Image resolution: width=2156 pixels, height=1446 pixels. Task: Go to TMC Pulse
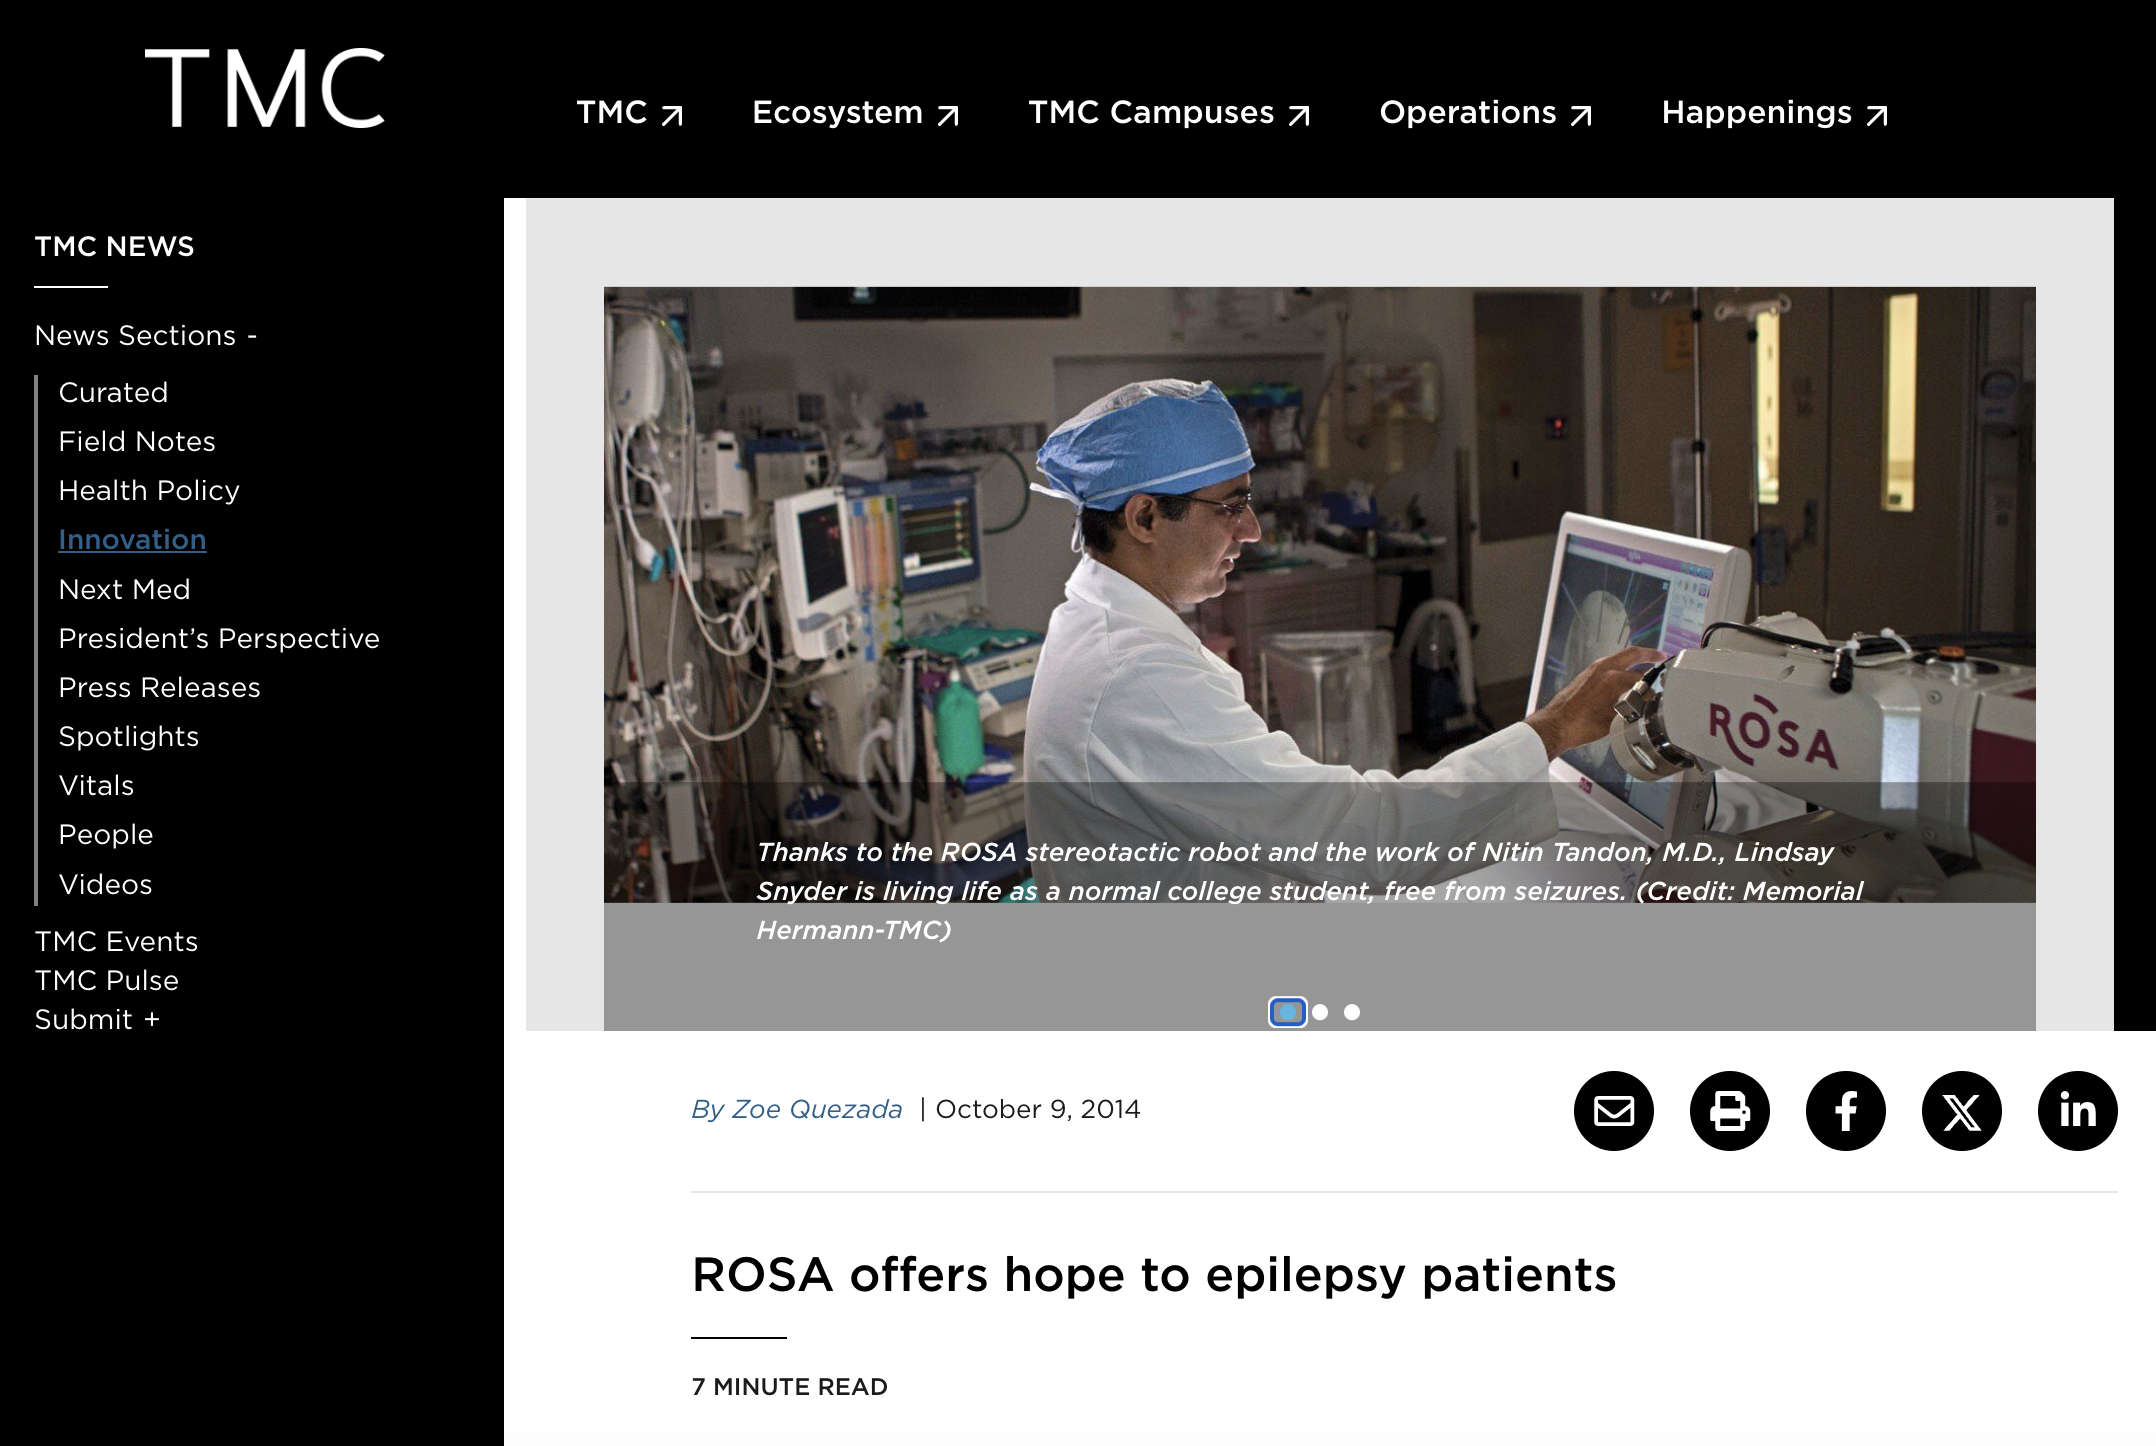point(106,980)
